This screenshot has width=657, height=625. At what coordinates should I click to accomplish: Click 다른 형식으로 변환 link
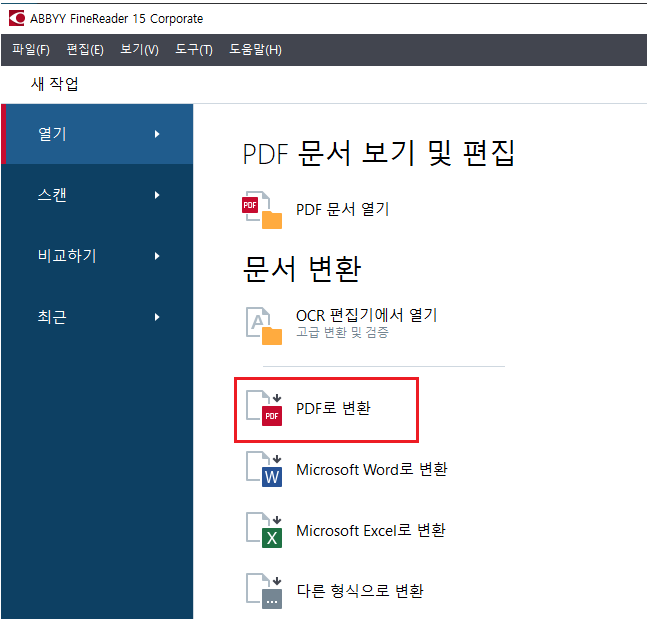tap(360, 591)
